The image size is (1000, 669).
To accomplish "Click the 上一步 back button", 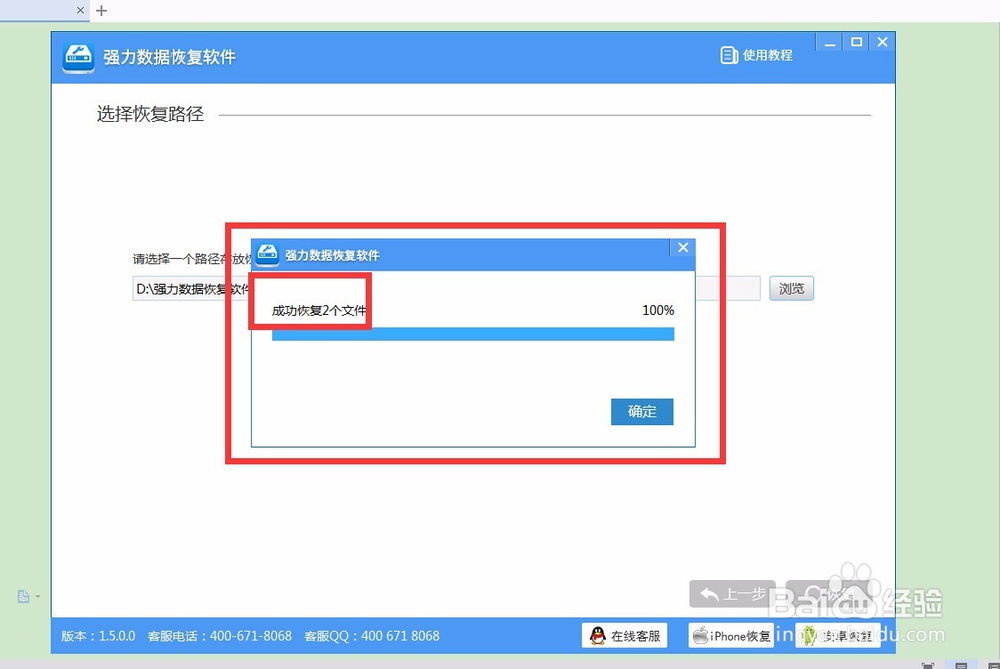I will [733, 594].
